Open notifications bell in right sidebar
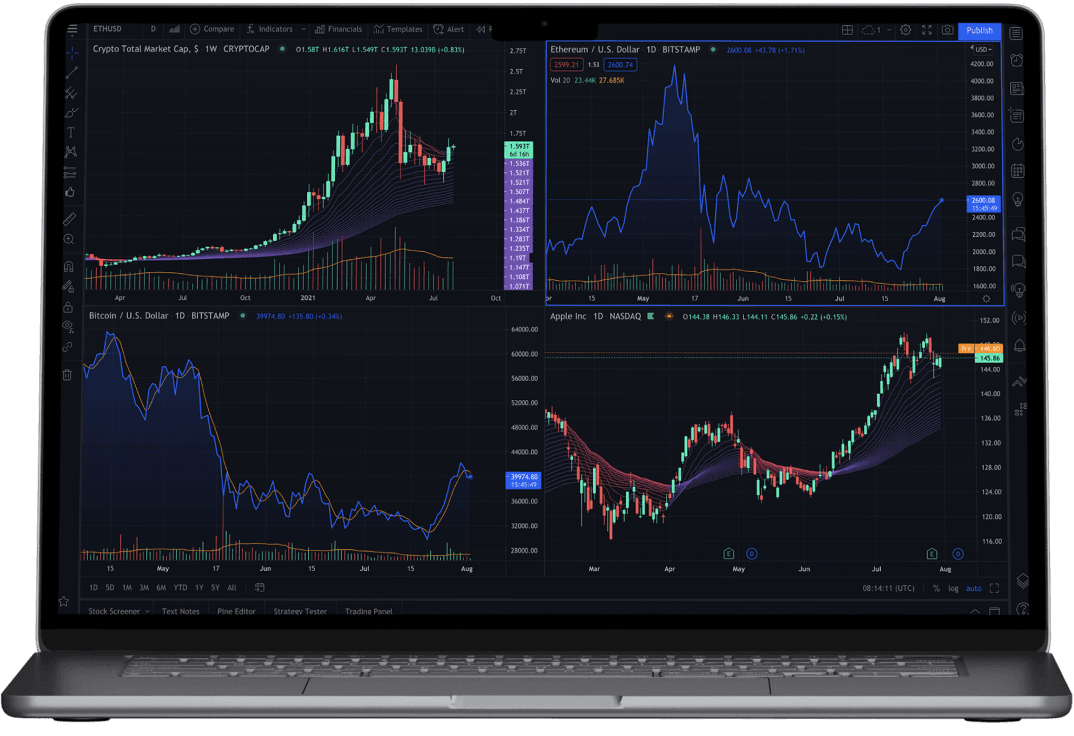The image size is (1074, 736). click(x=1020, y=346)
